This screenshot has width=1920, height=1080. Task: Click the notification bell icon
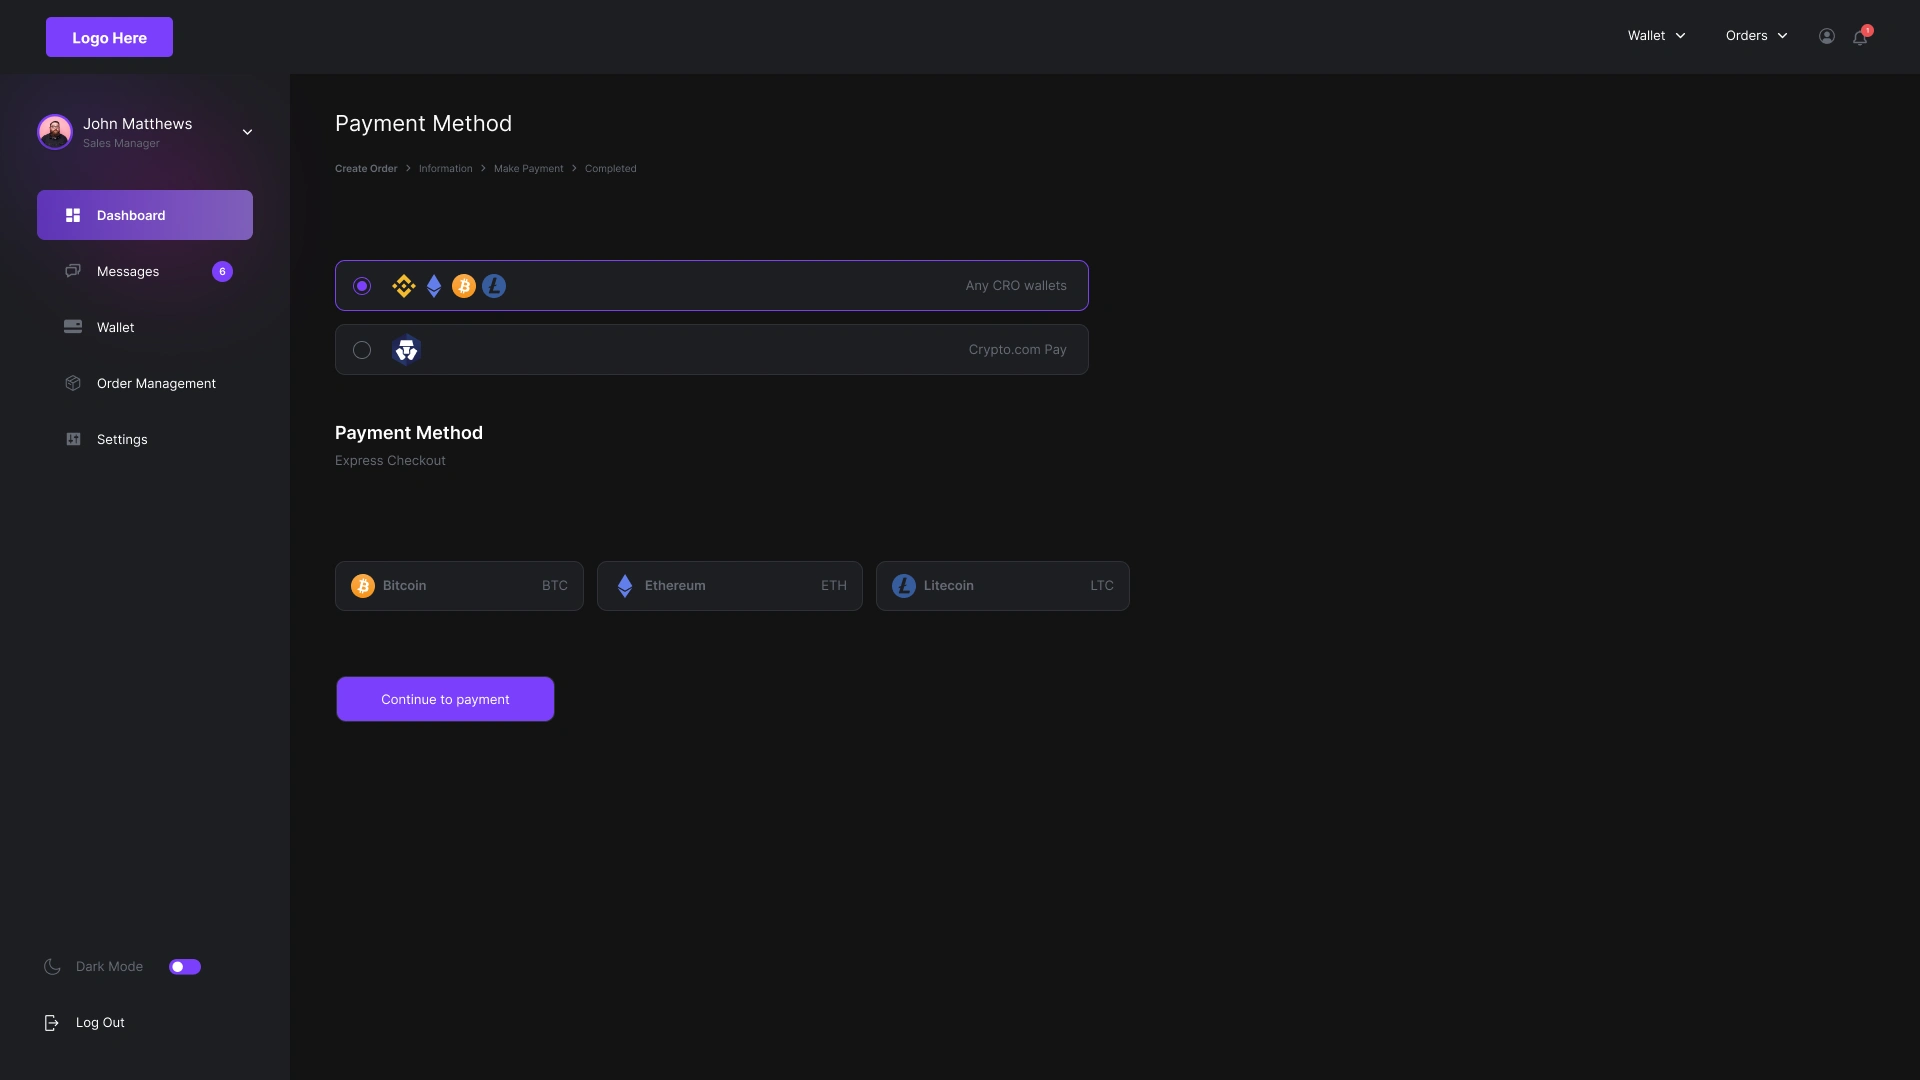[1859, 37]
